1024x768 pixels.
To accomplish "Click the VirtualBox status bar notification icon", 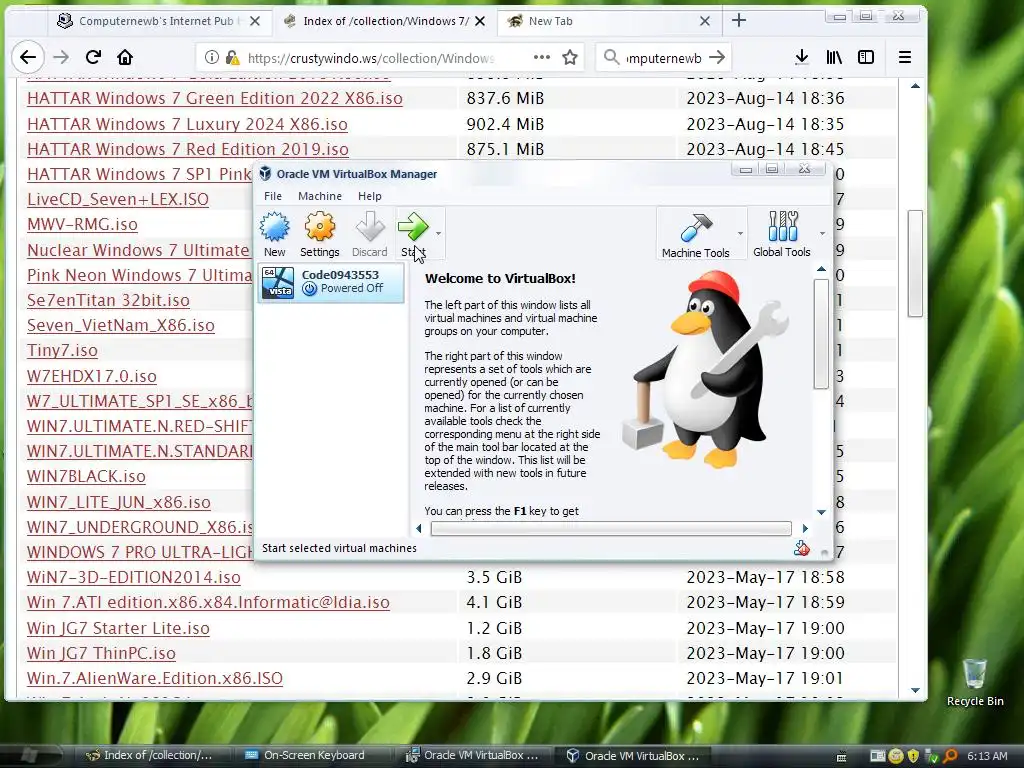I will pyautogui.click(x=802, y=549).
